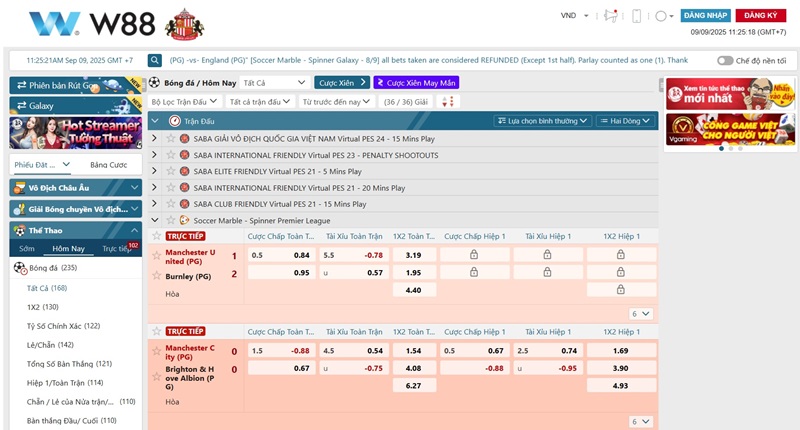Image resolution: width=800 pixels, height=430 pixels.
Task: Select the first carousel dot under the right banners
Action: point(721,149)
